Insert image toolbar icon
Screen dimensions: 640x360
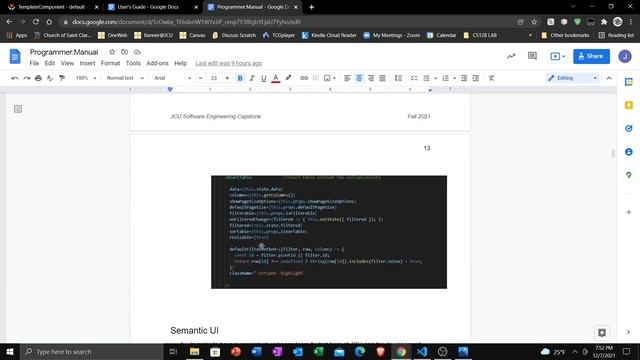point(327,78)
